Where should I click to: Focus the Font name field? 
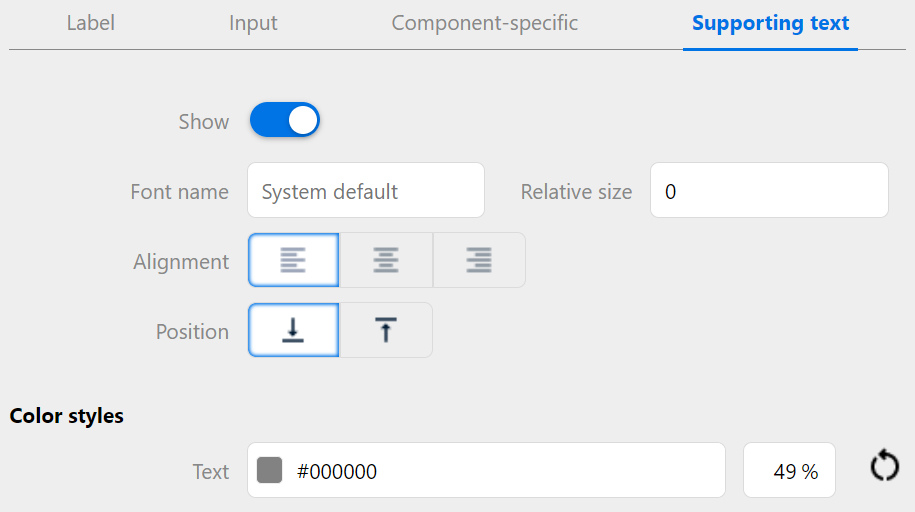(x=365, y=191)
